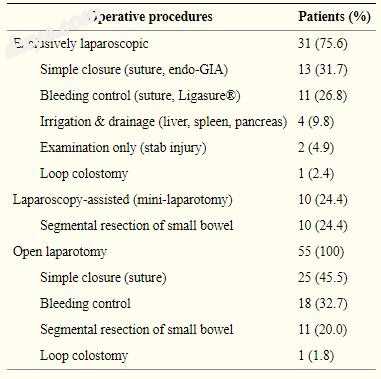This screenshot has height=379, width=381.
Task: Click the value '1 (1.8)'
Action: point(316,356)
